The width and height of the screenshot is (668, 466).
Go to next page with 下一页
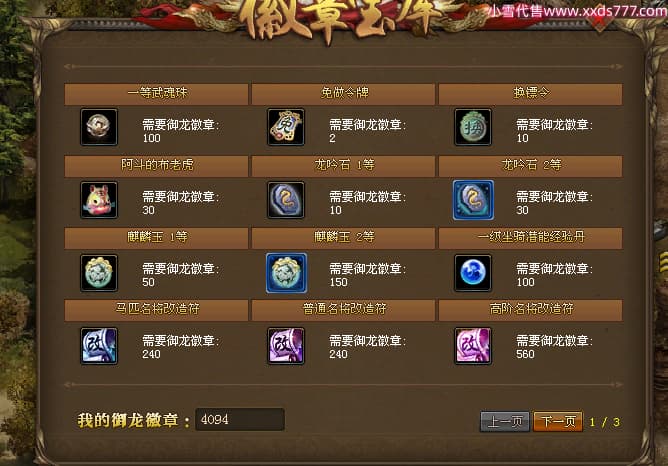pos(558,422)
